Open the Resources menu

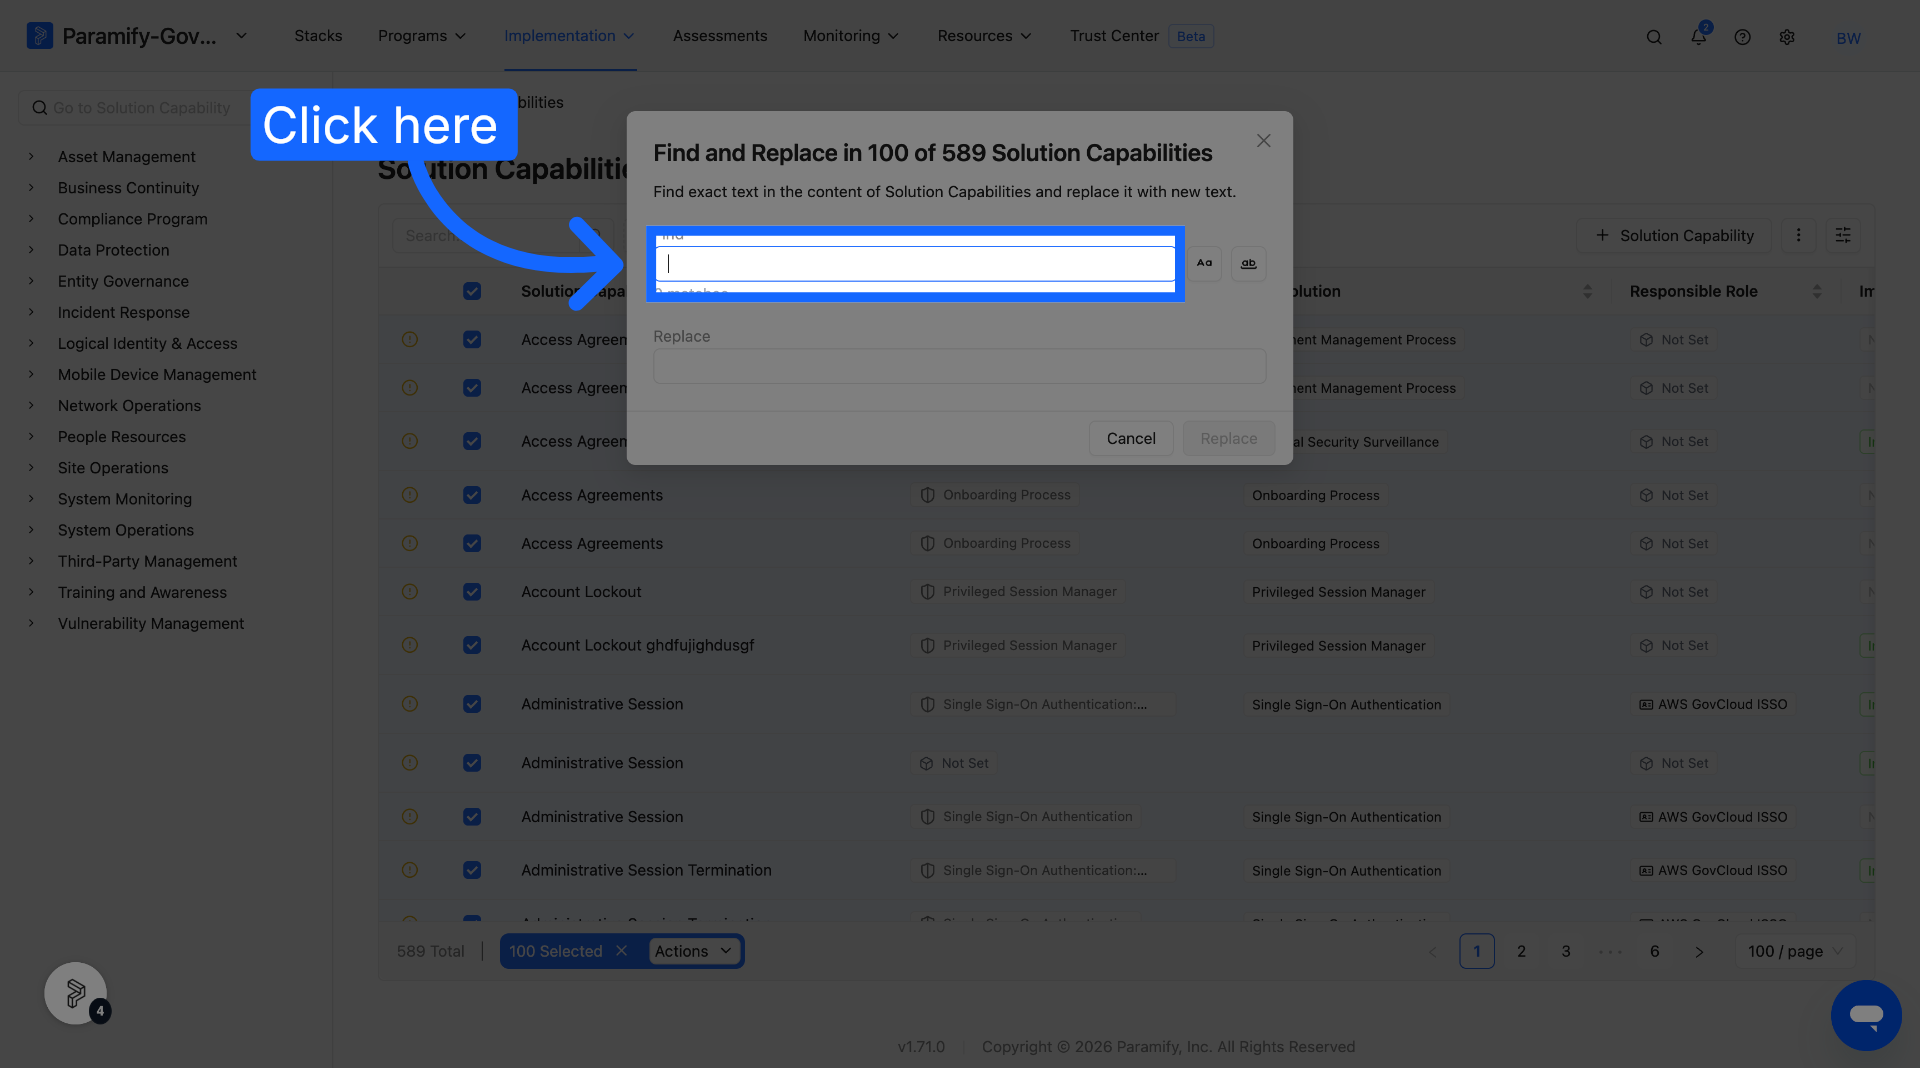pyautogui.click(x=984, y=36)
